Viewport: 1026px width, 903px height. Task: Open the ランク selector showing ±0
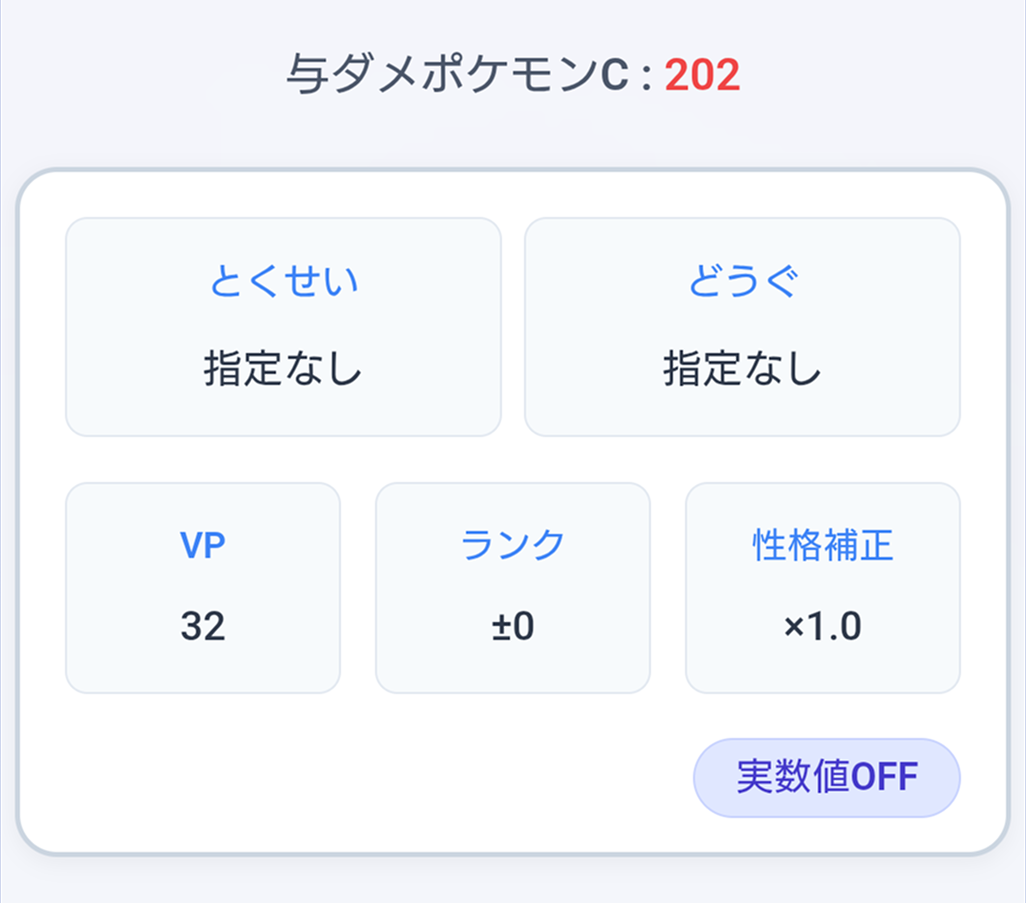[x=512, y=587]
